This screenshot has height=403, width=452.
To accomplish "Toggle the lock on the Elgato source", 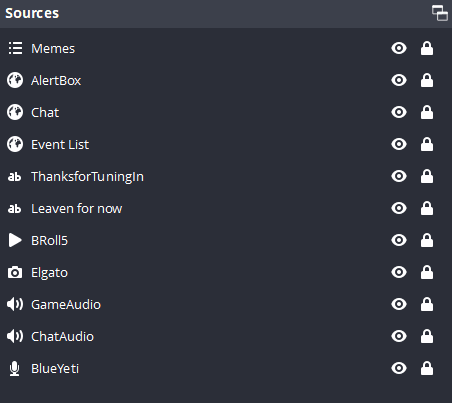I will [x=427, y=272].
